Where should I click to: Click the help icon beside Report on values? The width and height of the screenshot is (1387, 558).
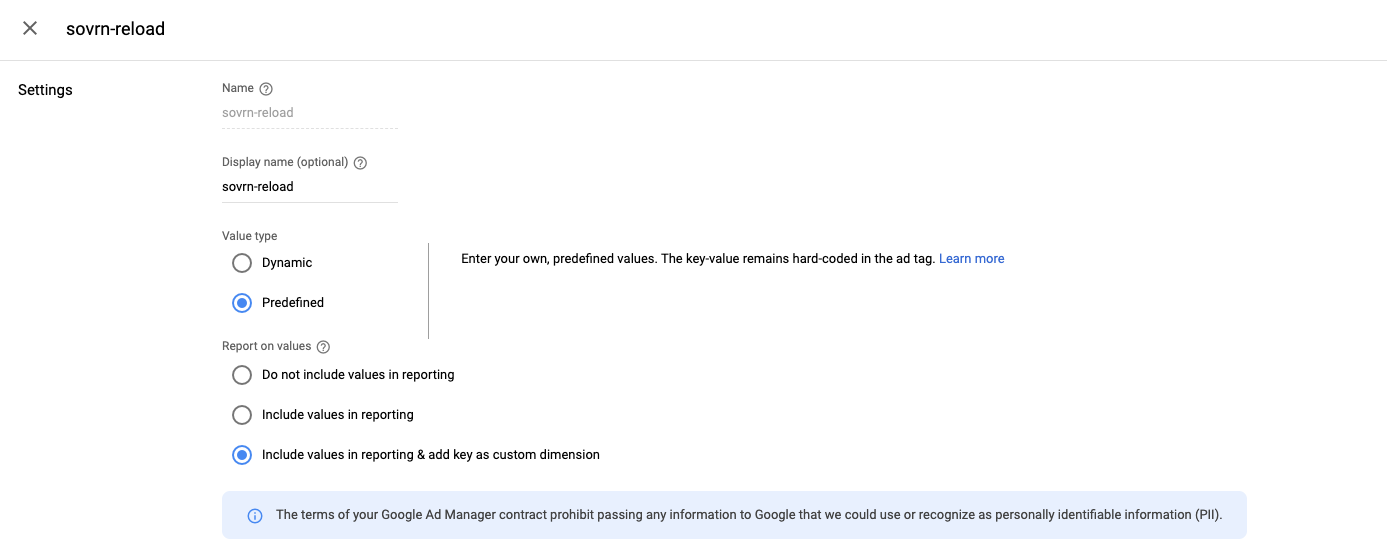click(x=323, y=347)
